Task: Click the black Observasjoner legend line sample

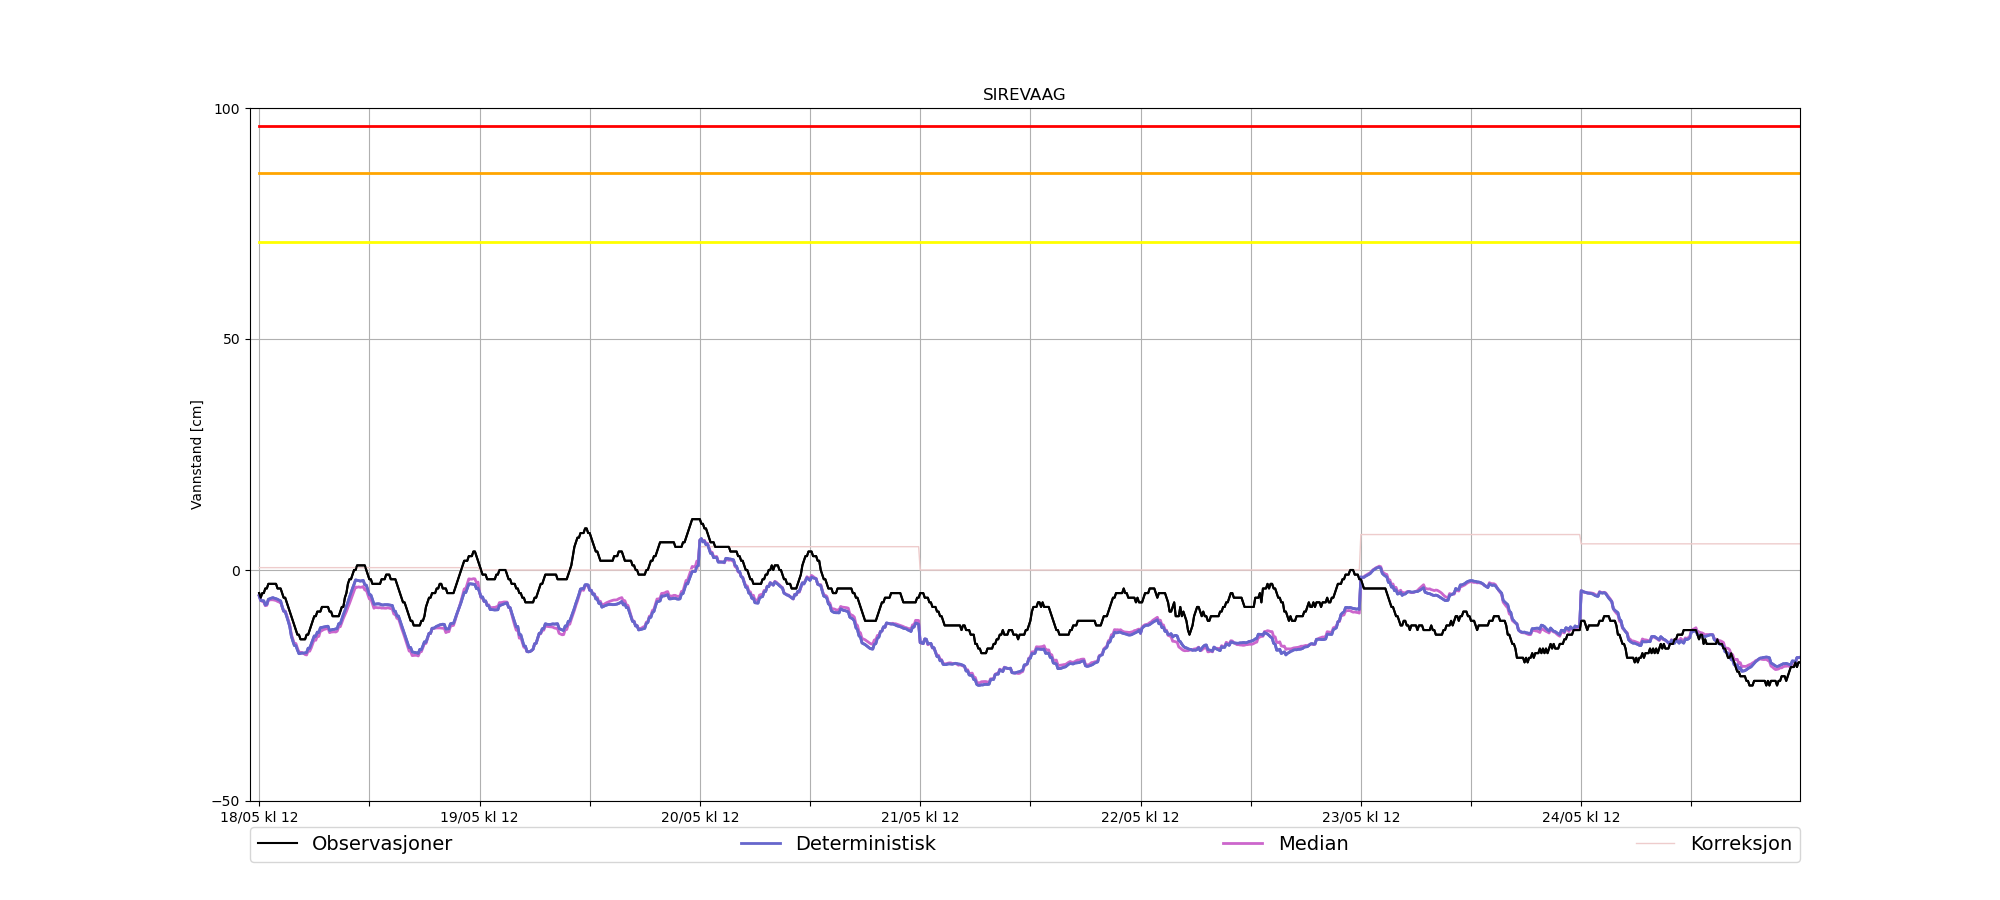Action: pos(277,844)
